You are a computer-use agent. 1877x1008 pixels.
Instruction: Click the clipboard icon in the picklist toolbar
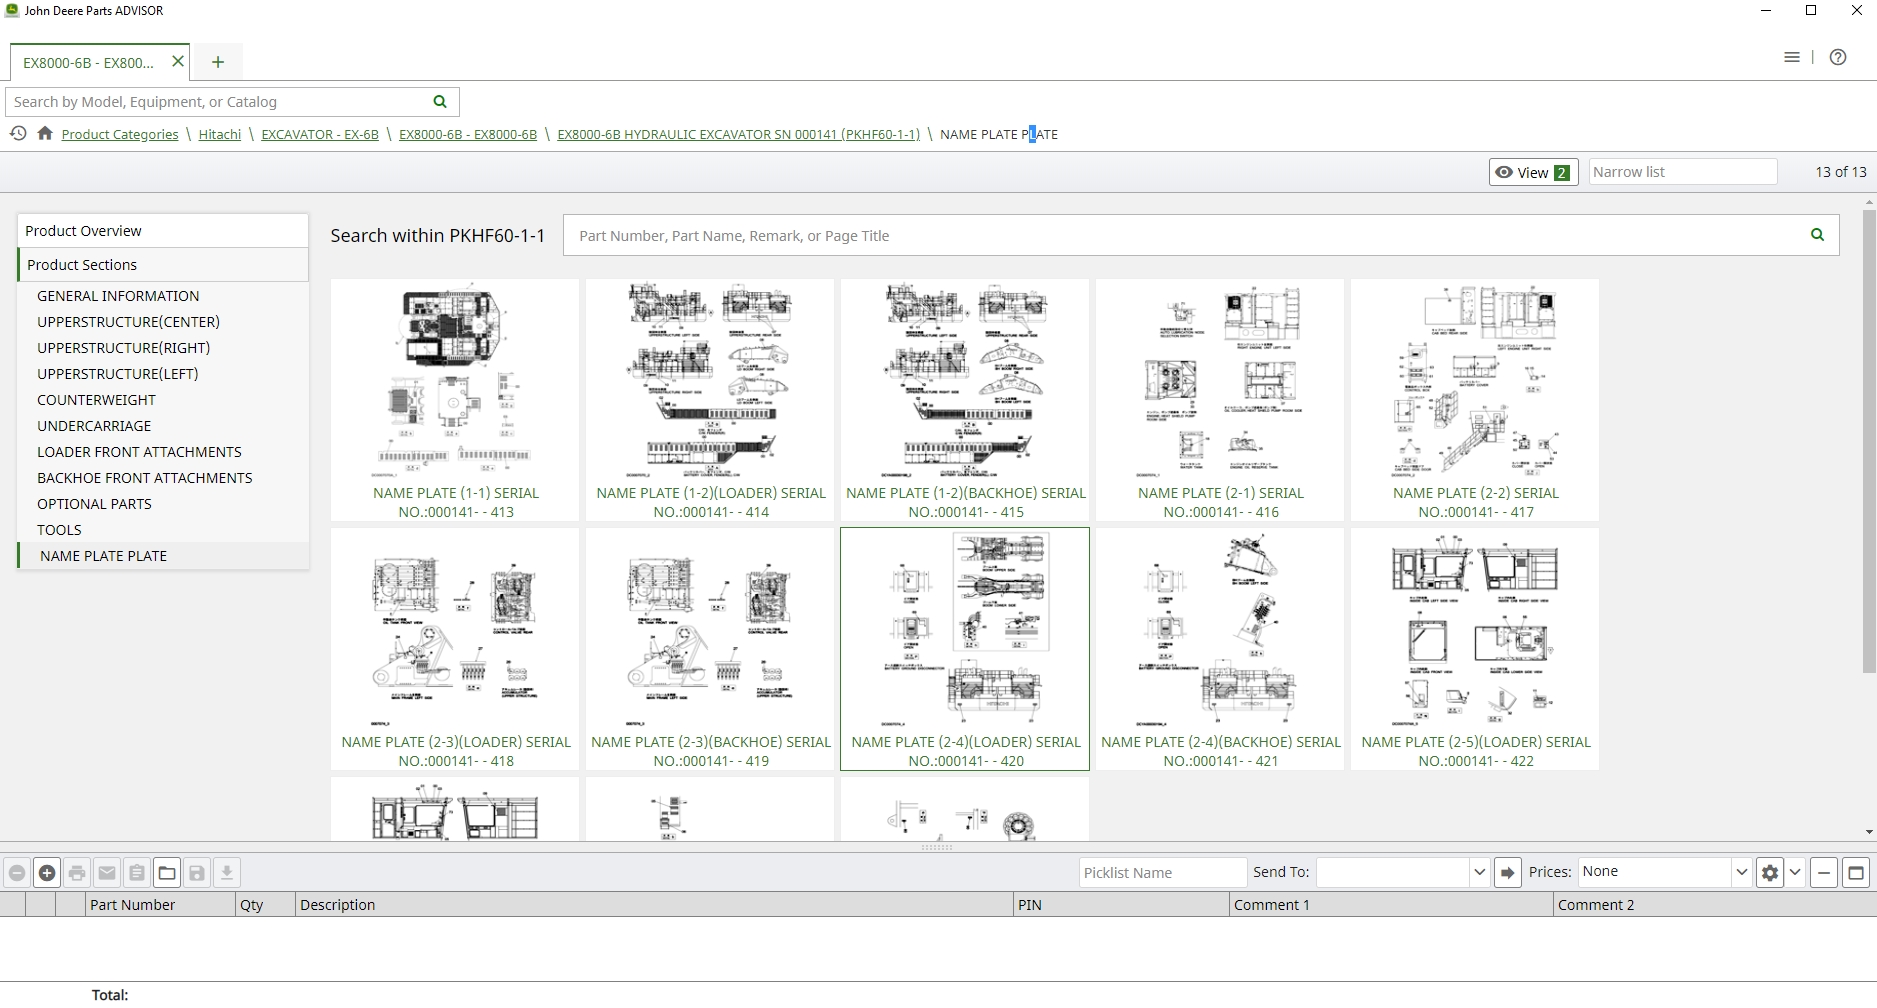coord(137,873)
